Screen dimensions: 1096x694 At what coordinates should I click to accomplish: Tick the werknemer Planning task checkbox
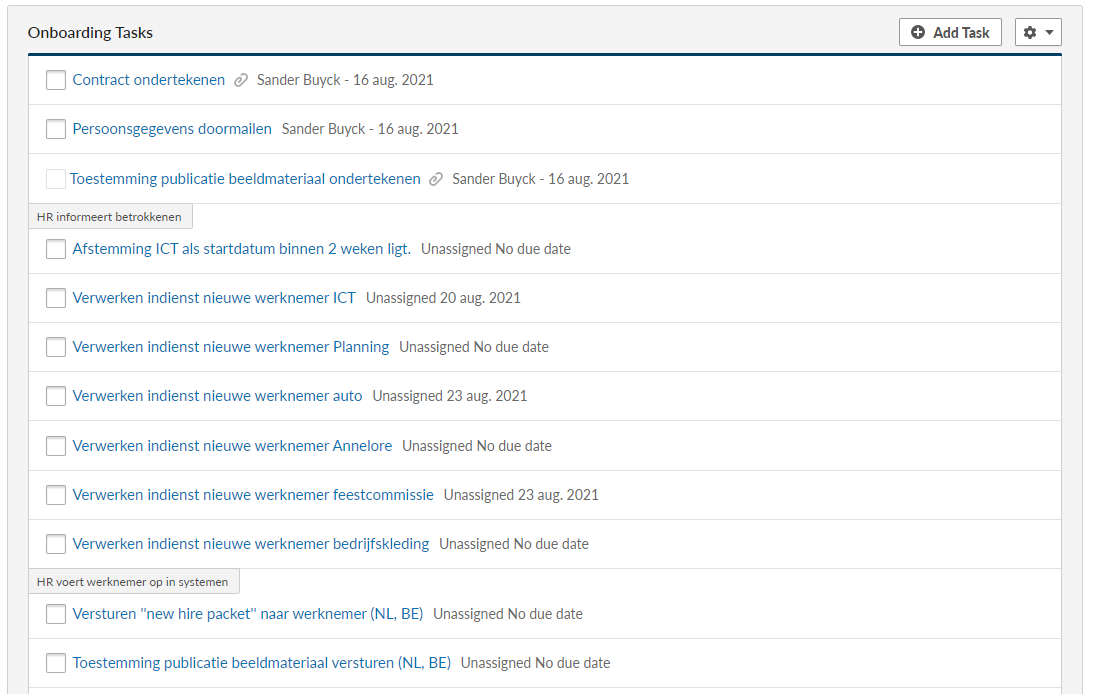pyautogui.click(x=56, y=347)
